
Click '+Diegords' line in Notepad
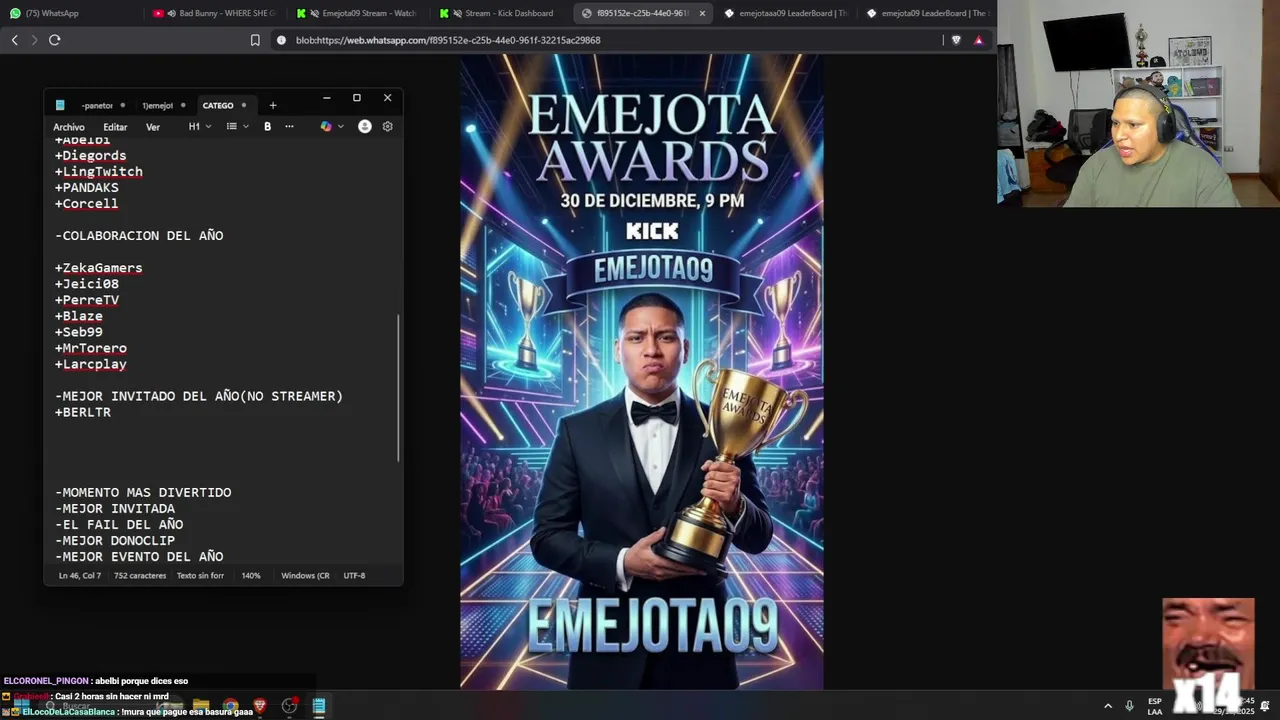click(90, 156)
